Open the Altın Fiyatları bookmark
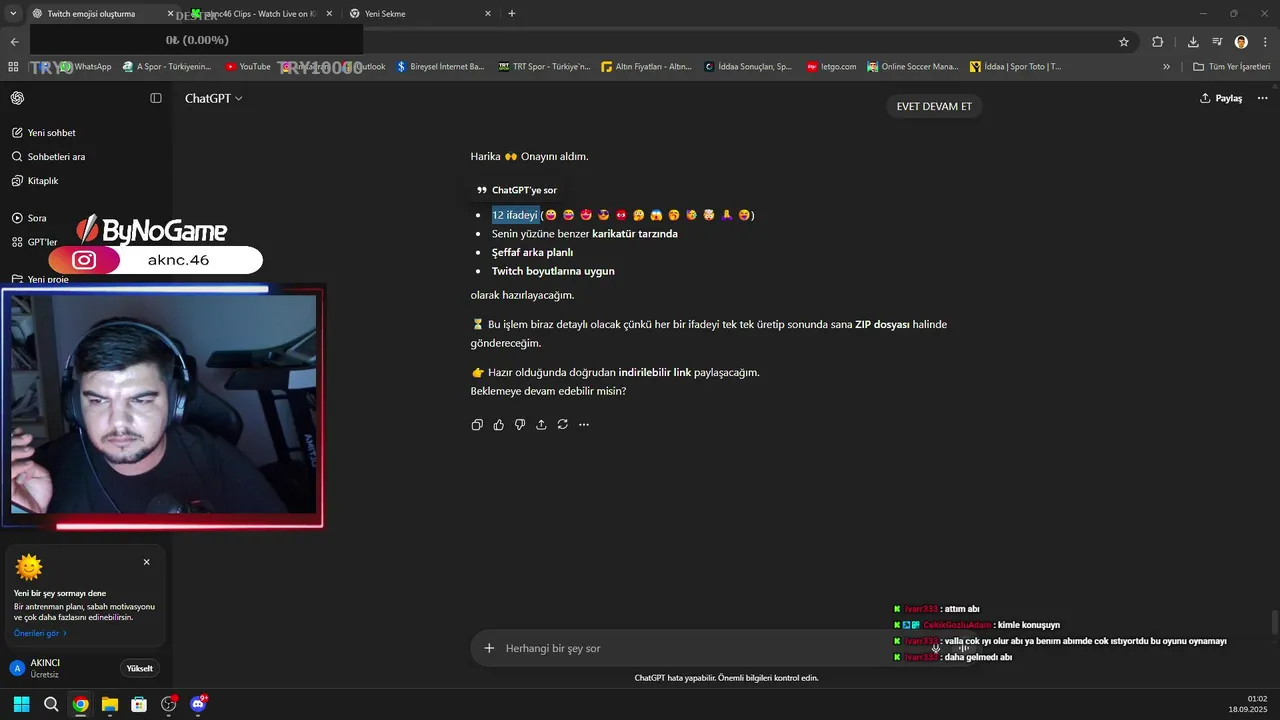 [646, 67]
